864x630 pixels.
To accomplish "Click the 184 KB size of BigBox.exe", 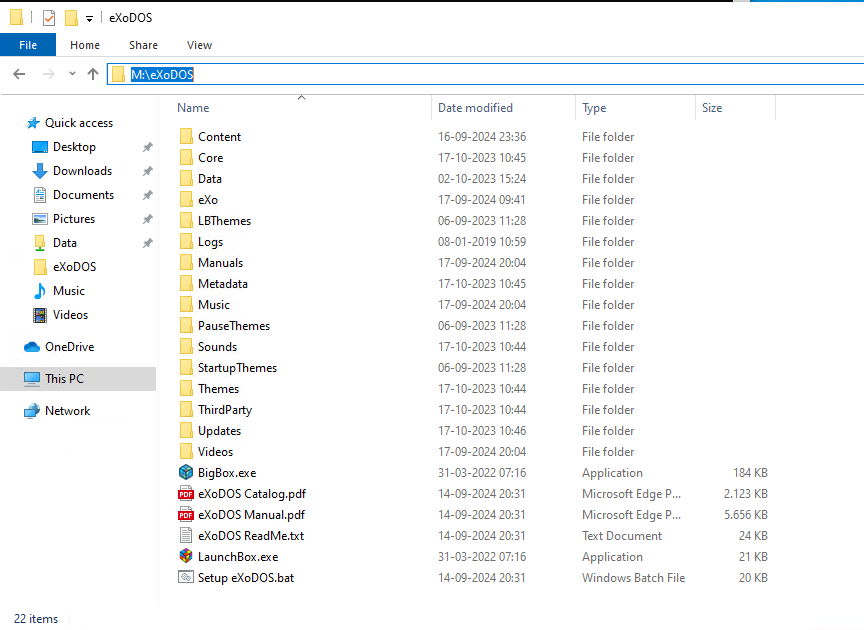I will tap(750, 473).
